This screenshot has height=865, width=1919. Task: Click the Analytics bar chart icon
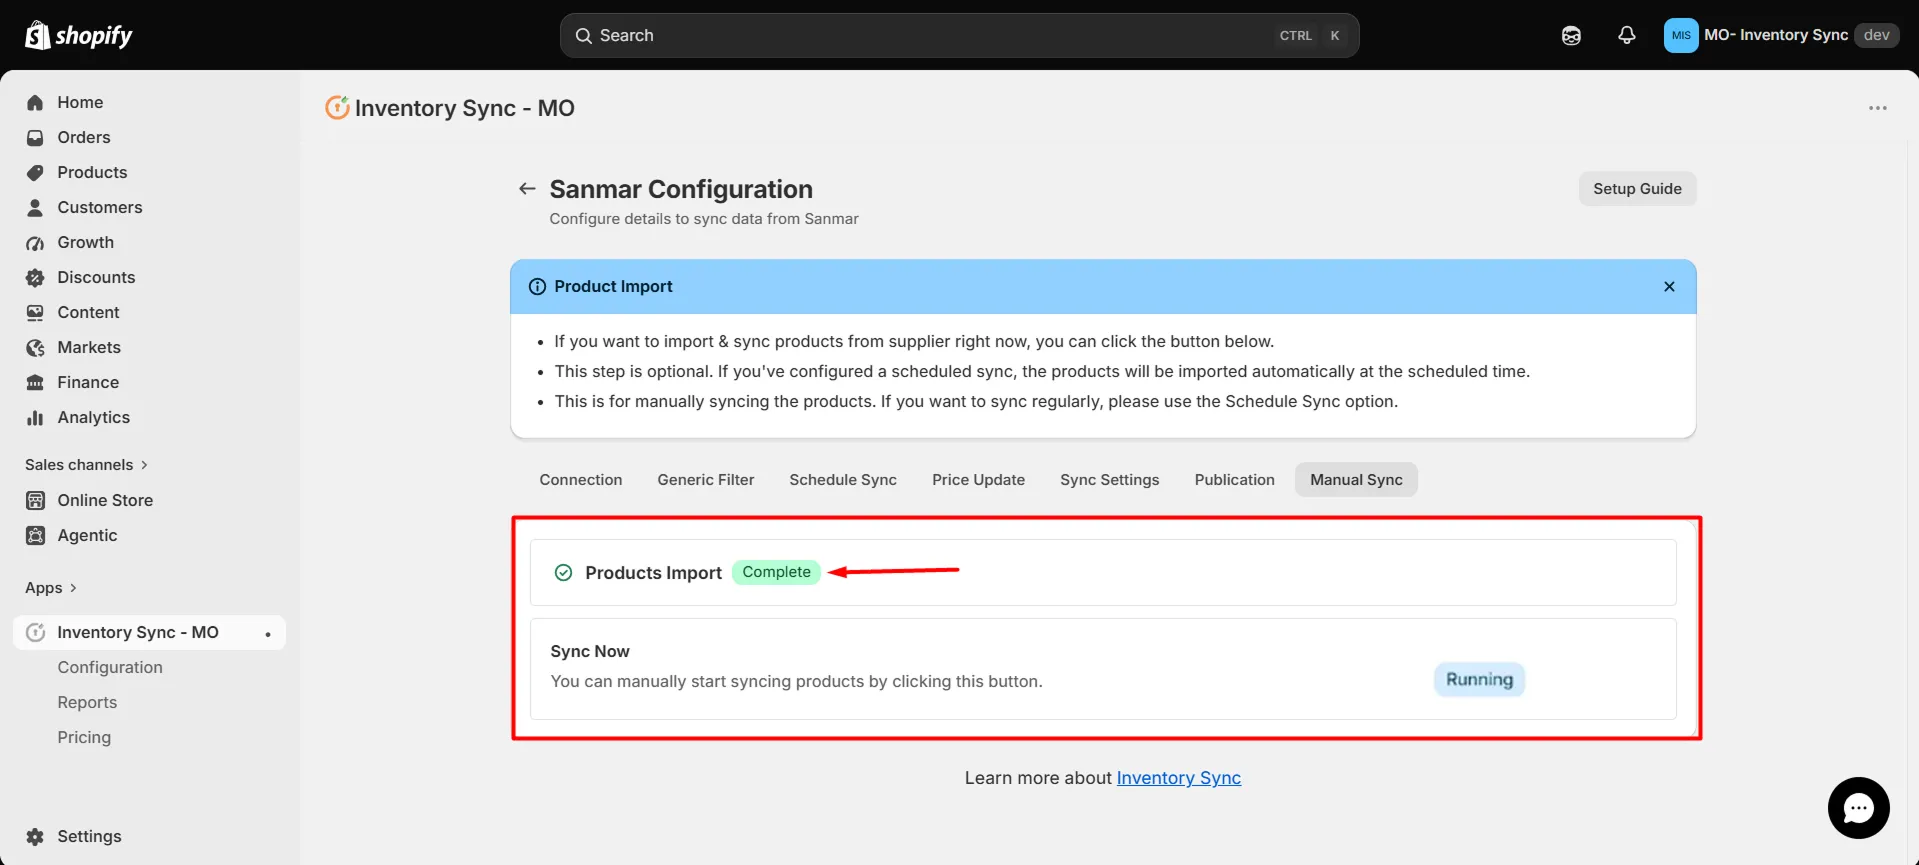[35, 418]
